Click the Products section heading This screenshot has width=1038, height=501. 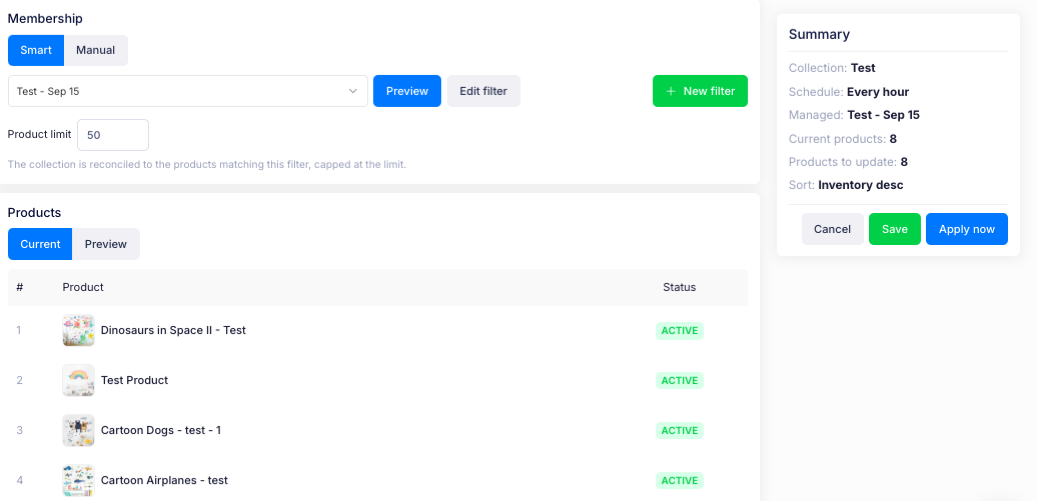pos(34,212)
